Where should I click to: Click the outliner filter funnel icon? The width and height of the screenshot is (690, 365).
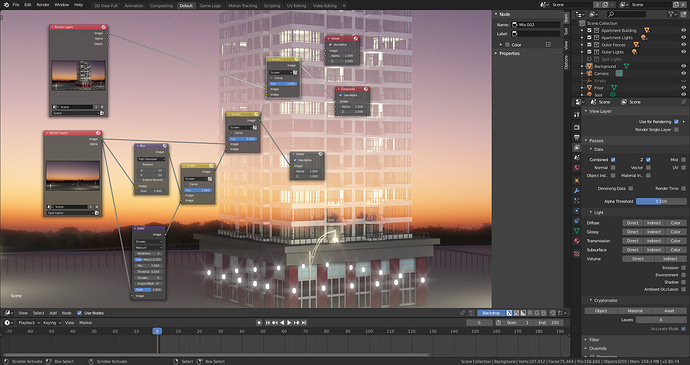click(672, 15)
